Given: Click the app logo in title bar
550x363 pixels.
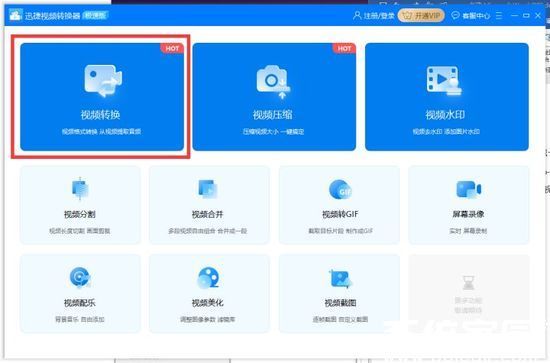Looking at the screenshot, I should pyautogui.click(x=15, y=15).
